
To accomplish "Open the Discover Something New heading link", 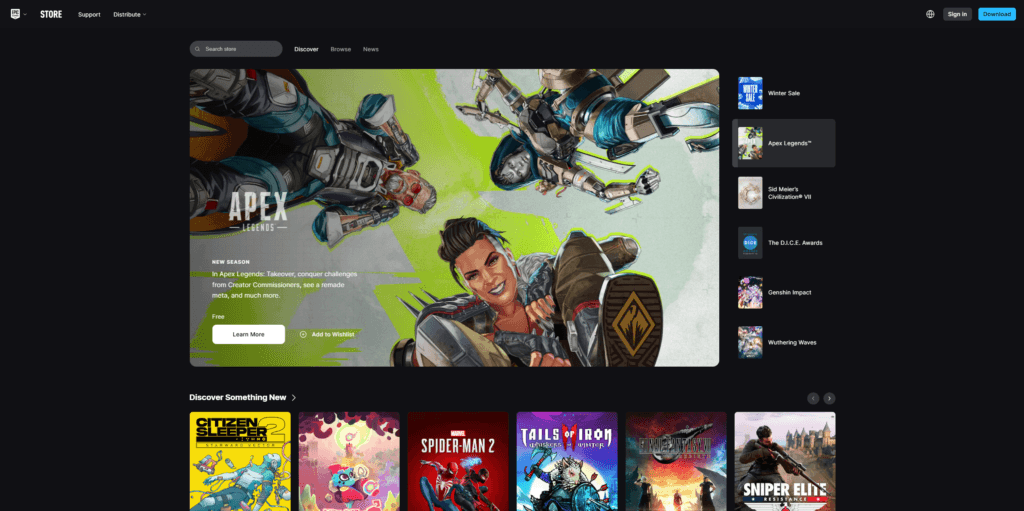I will pyautogui.click(x=238, y=397).
